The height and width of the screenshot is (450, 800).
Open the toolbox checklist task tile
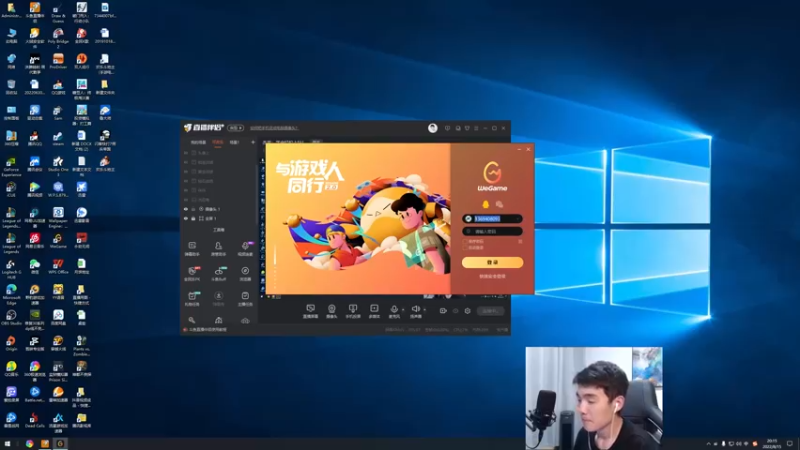click(245, 298)
